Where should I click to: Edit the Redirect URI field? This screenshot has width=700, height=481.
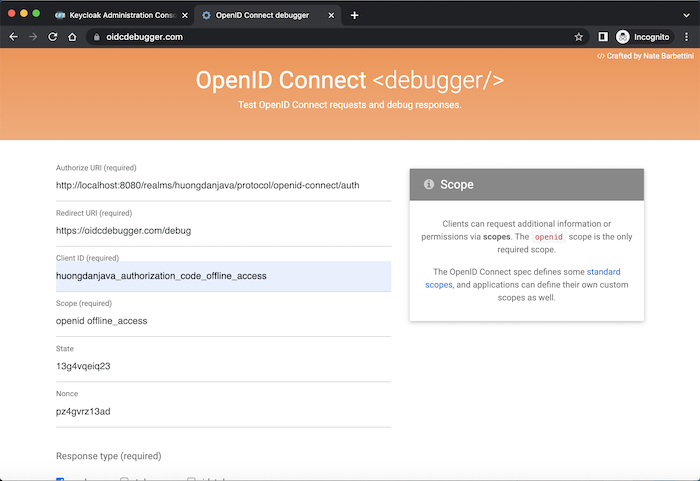click(x=223, y=230)
